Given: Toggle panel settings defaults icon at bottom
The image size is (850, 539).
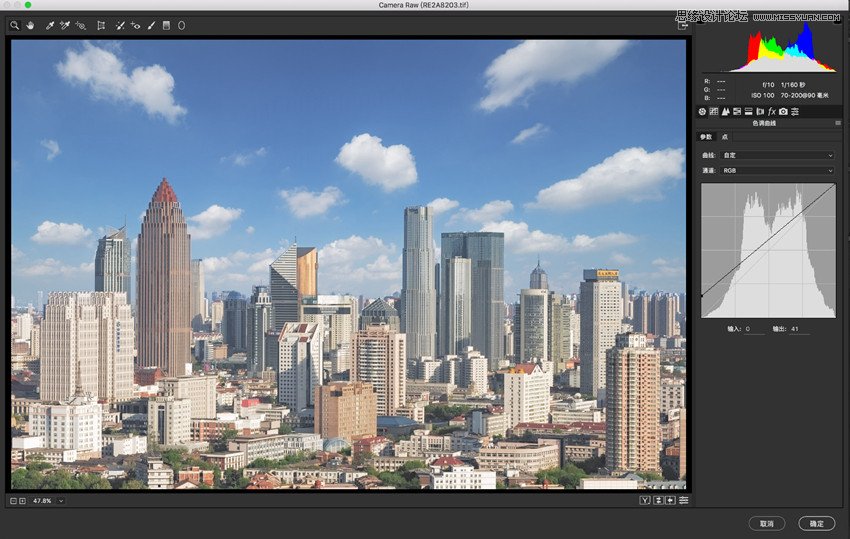Looking at the screenshot, I should point(684,500).
